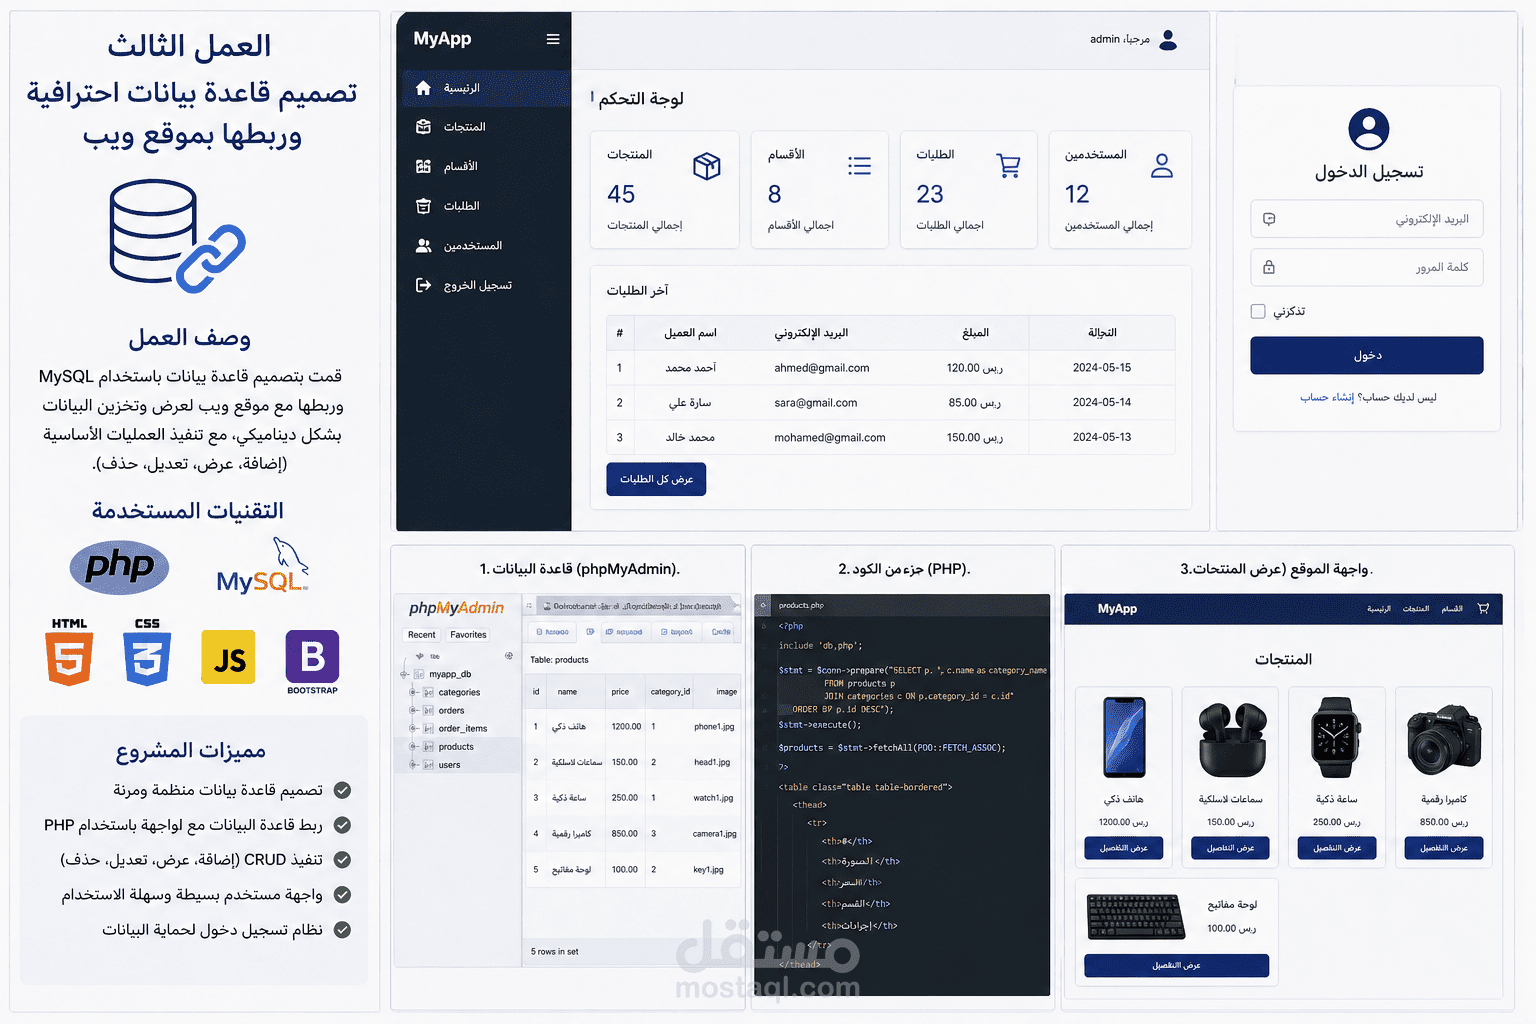This screenshot has height=1024, width=1536.
Task: Click the person icon on المستخدمين stat card
Action: click(1162, 166)
